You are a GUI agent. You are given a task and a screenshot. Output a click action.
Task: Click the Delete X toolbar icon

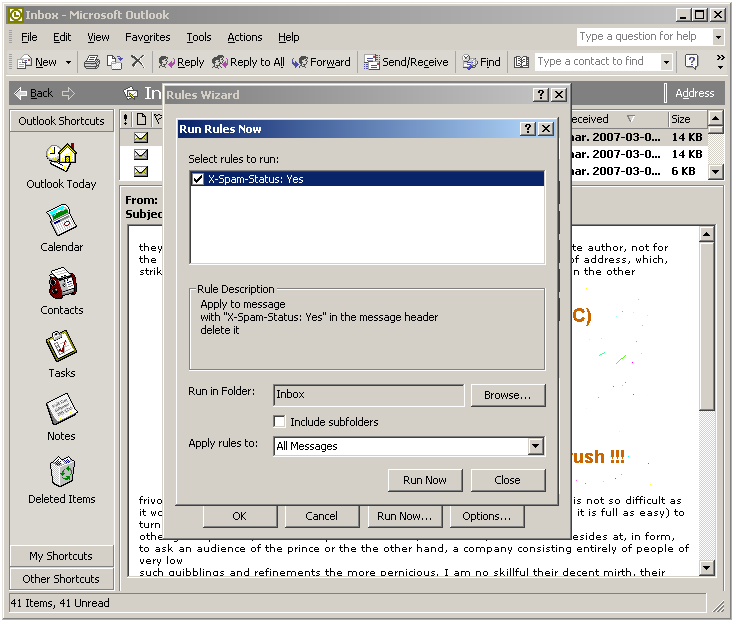[137, 61]
